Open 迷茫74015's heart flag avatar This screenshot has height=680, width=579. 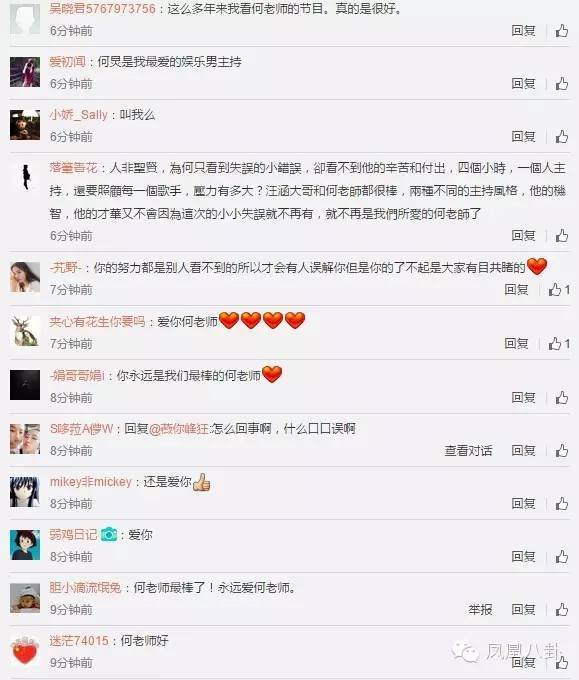pyautogui.click(x=25, y=650)
